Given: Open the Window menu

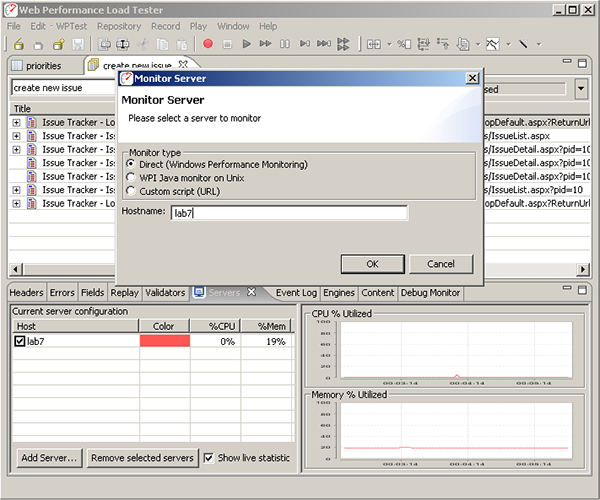Looking at the screenshot, I should (x=233, y=26).
